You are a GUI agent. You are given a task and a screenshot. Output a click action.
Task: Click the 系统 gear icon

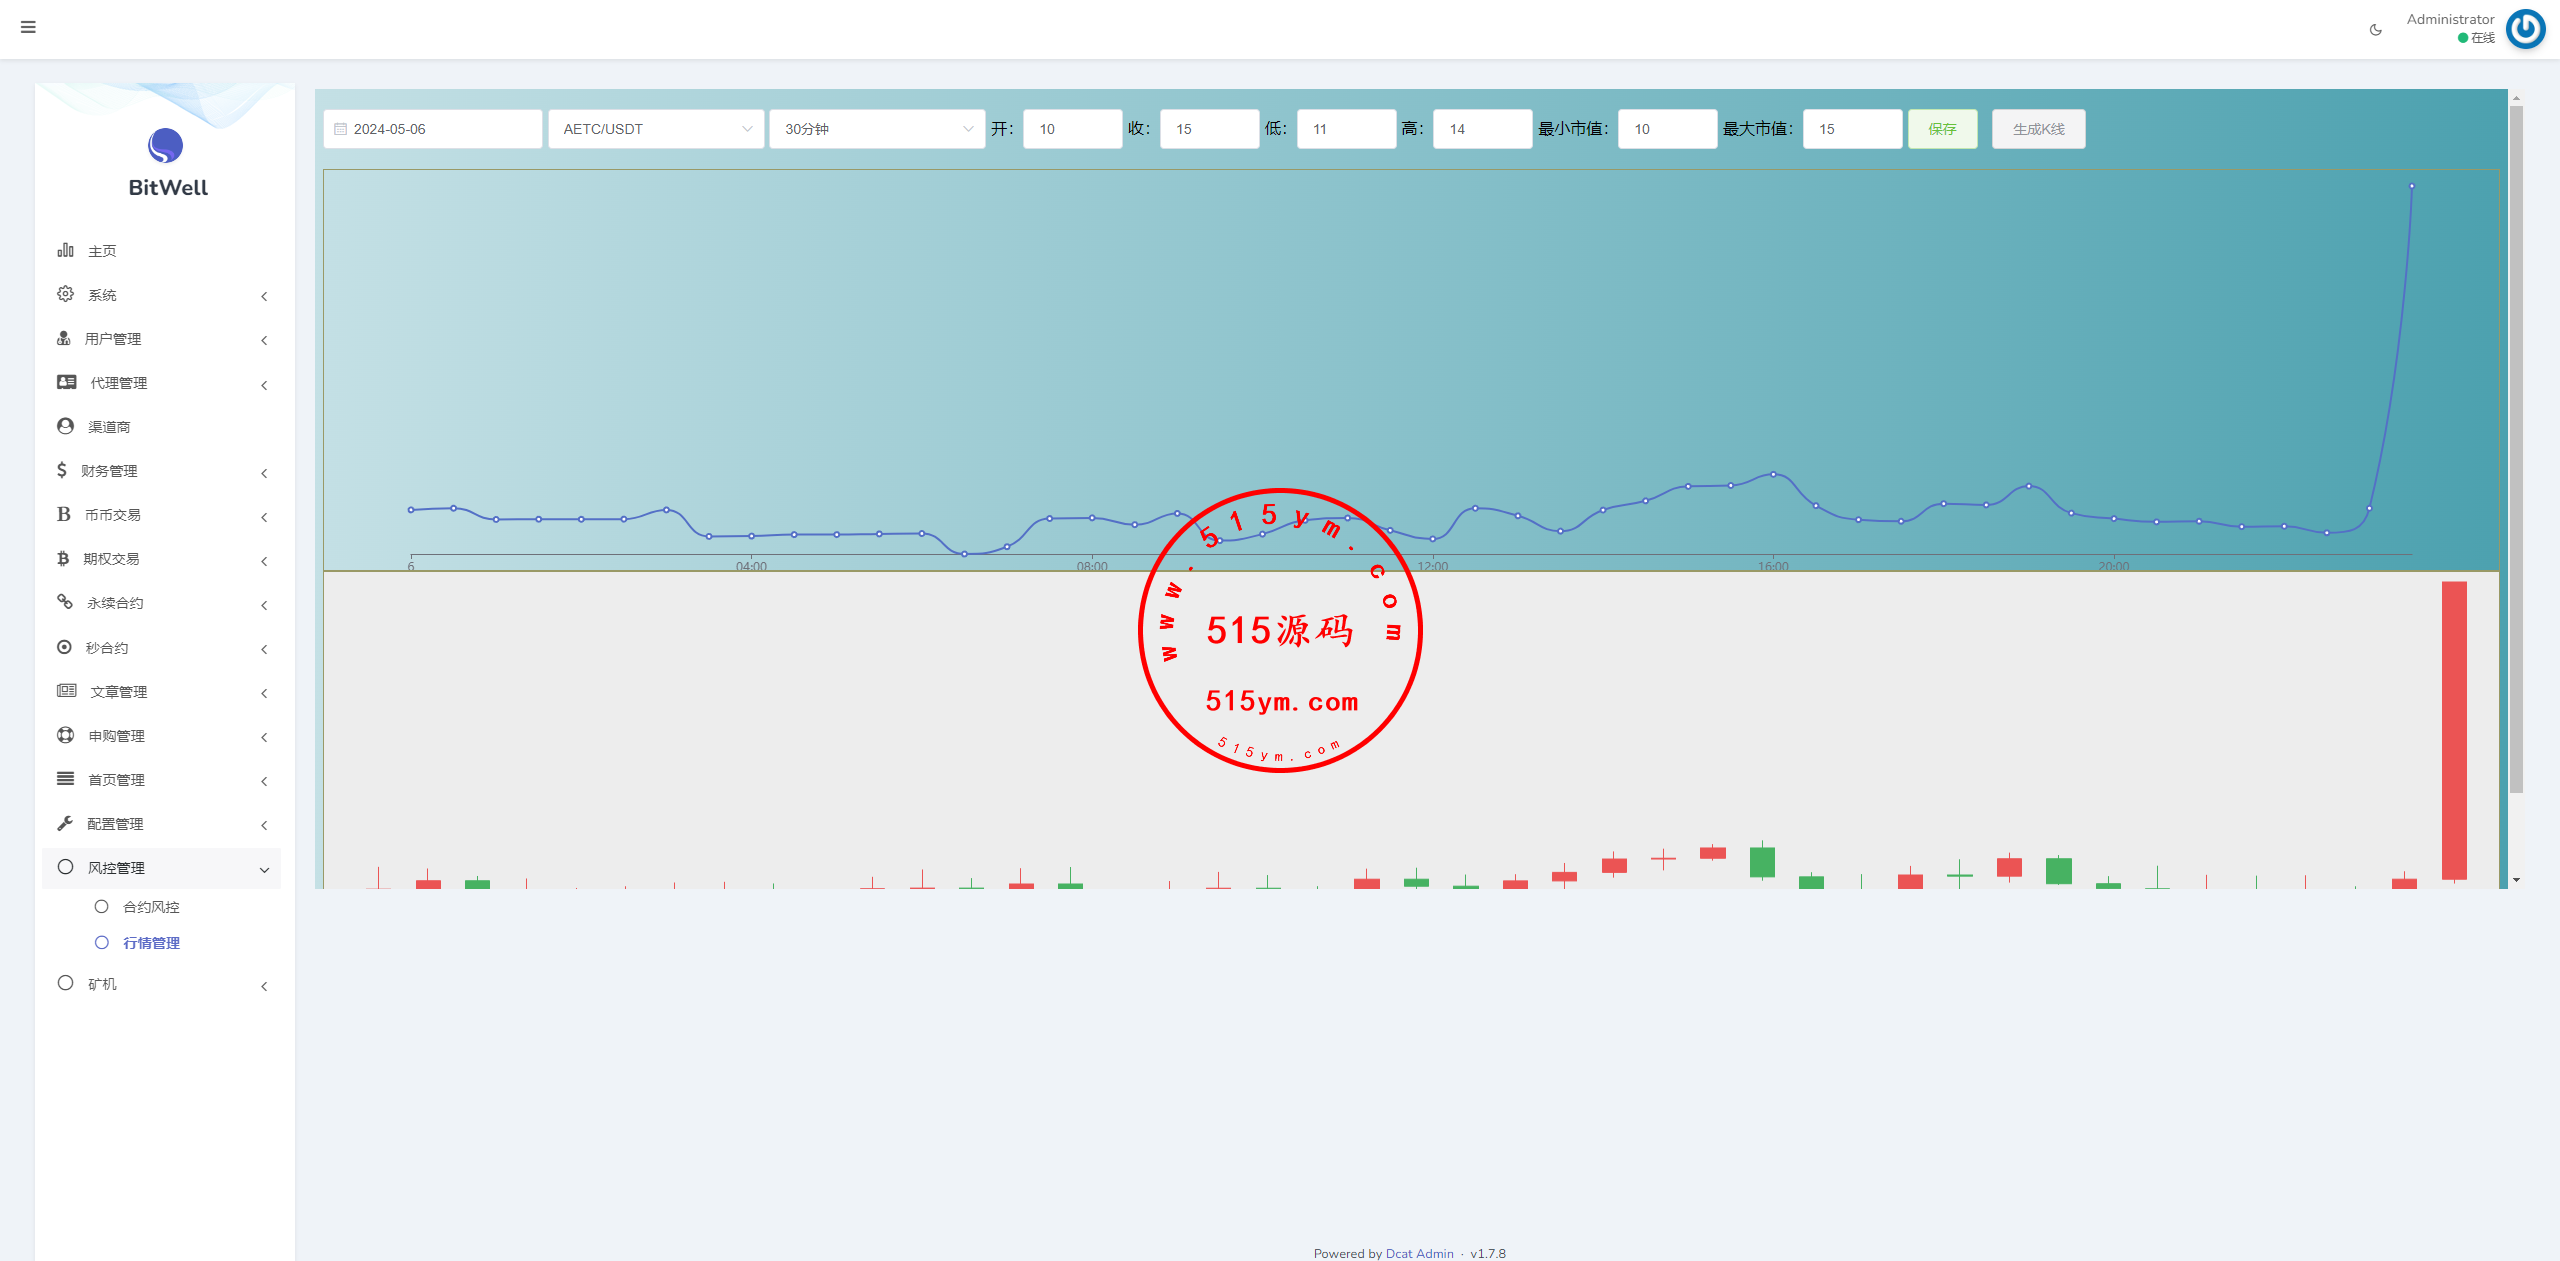[66, 294]
